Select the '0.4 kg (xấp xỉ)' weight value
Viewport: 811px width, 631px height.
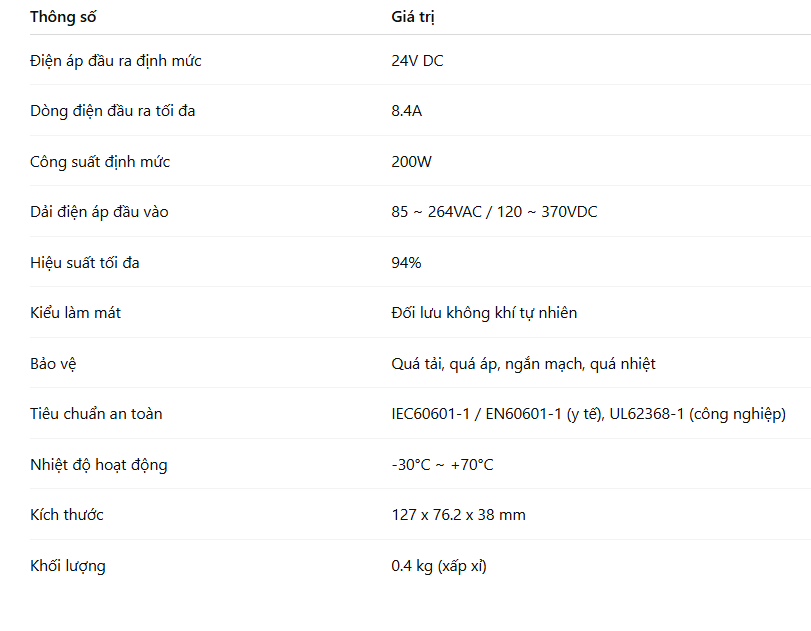[x=439, y=566]
